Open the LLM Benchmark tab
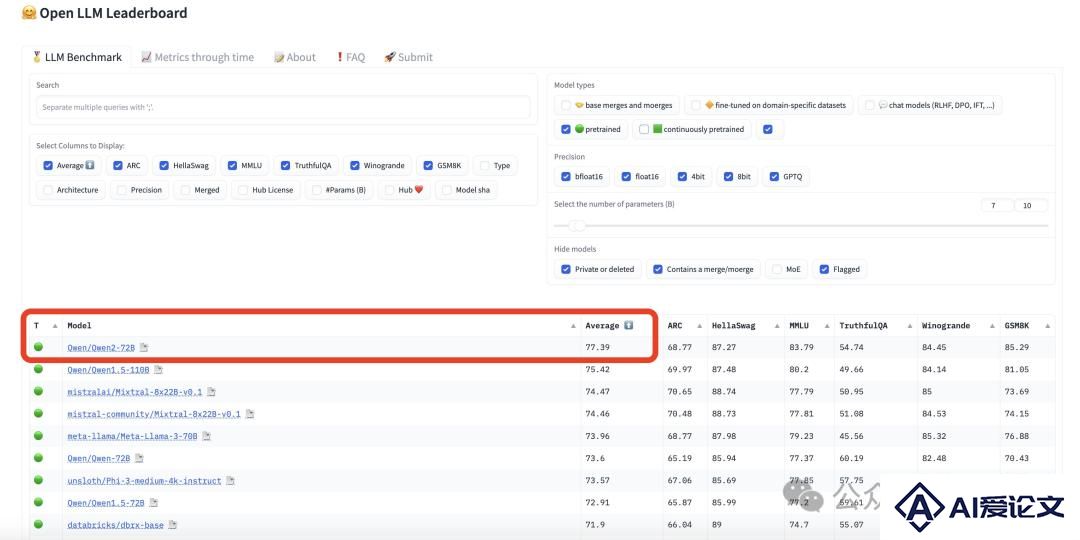The width and height of the screenshot is (1080, 540). (77, 57)
